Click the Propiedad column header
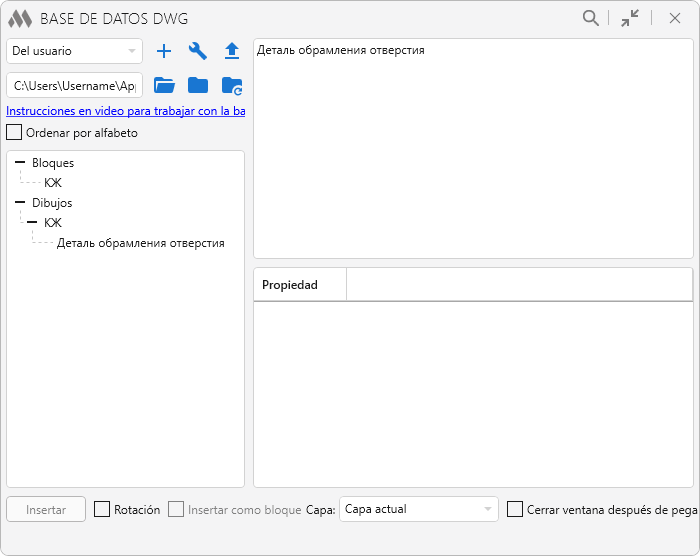Image resolution: width=700 pixels, height=556 pixels. (300, 284)
